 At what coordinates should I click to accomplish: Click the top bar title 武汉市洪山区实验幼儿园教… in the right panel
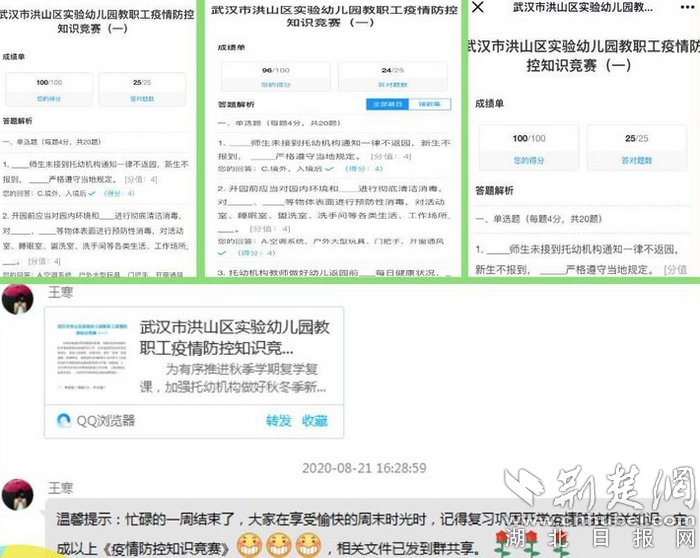(583, 7)
